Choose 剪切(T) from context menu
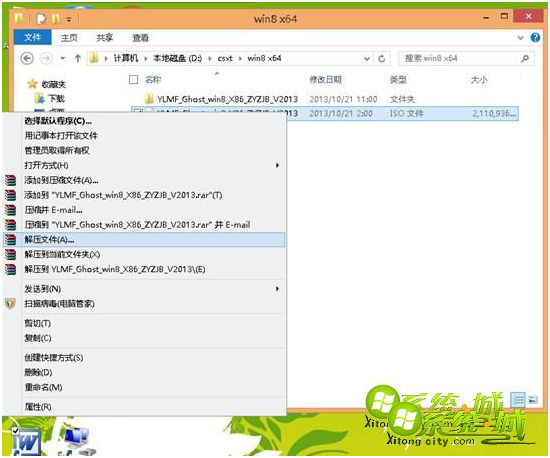Screen dimensions: 550x458 click(x=144, y=323)
